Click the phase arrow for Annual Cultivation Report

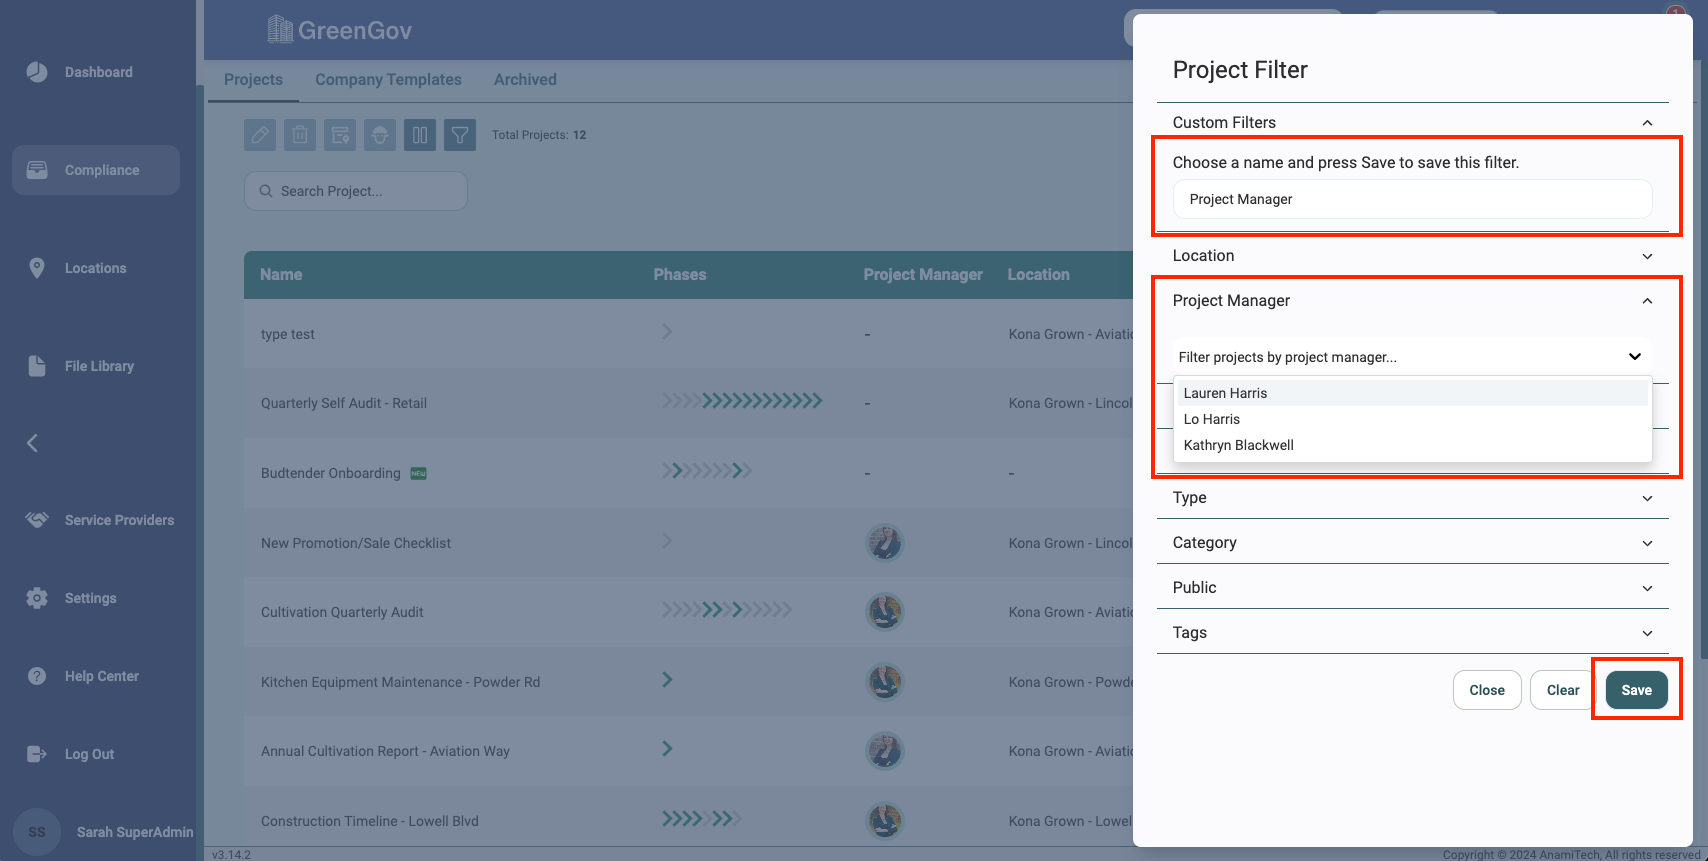(667, 749)
